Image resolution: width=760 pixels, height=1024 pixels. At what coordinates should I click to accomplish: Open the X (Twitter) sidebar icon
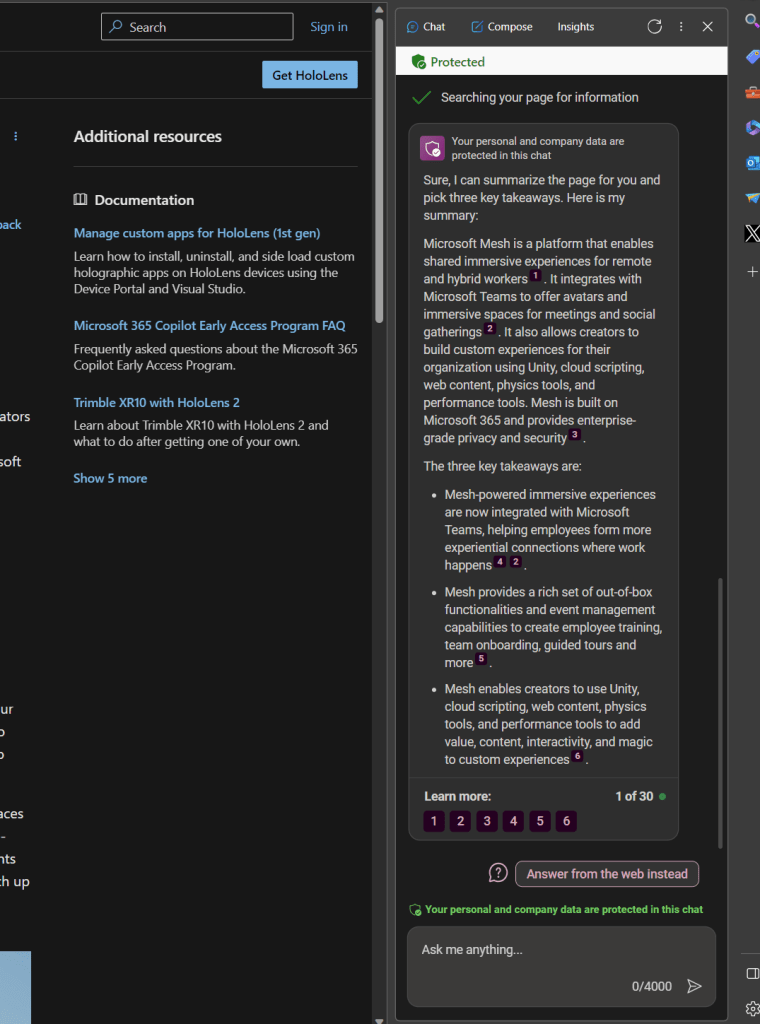[752, 234]
